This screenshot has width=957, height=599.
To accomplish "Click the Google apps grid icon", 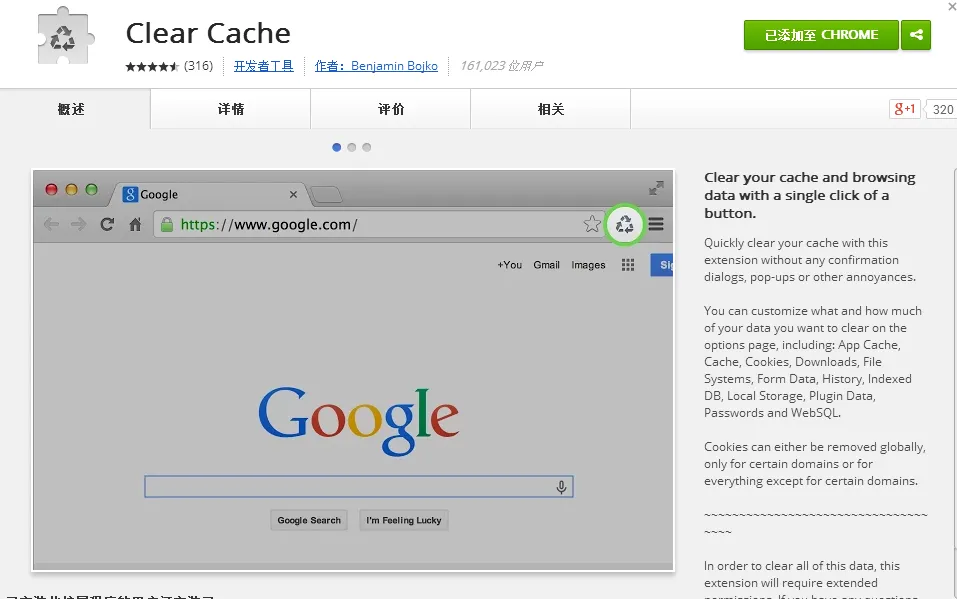I will point(628,265).
